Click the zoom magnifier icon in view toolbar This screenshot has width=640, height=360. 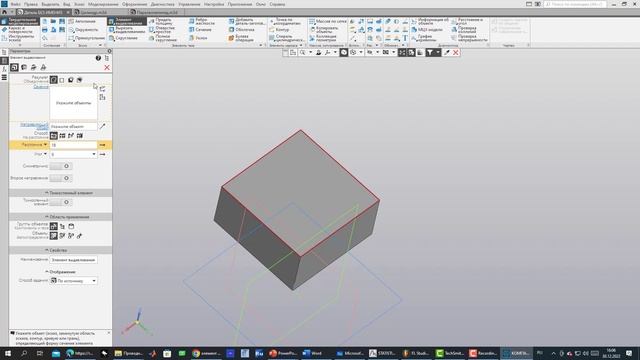pos(302,53)
